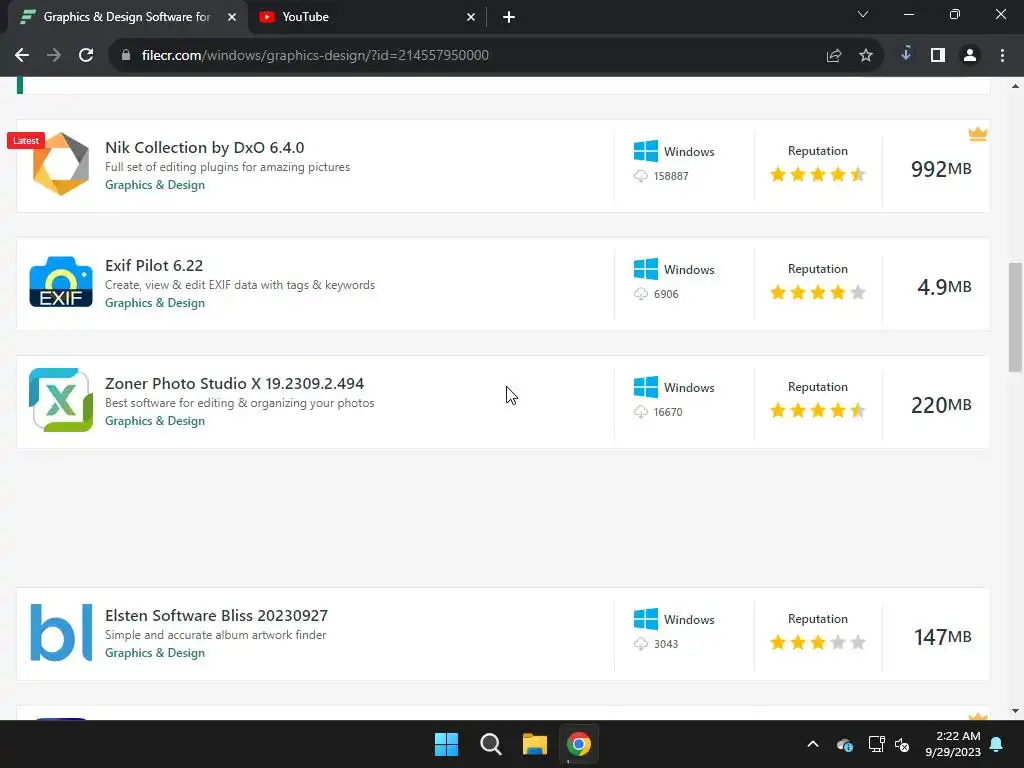Click the 220MB file size
1024x768 pixels.
[941, 405]
